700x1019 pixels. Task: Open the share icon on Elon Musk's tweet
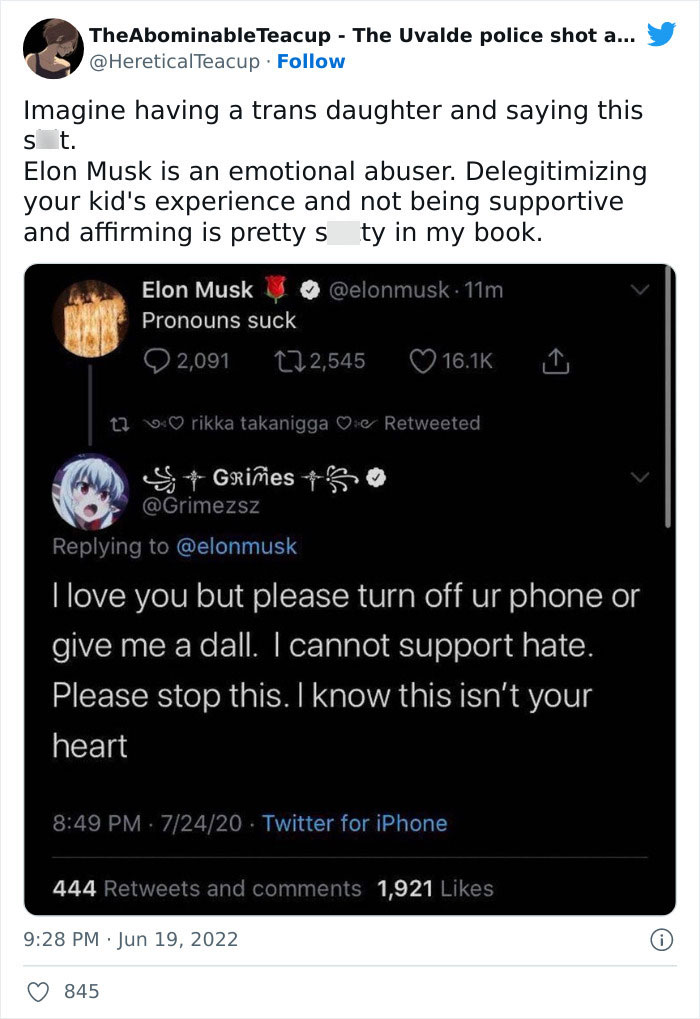tap(555, 361)
